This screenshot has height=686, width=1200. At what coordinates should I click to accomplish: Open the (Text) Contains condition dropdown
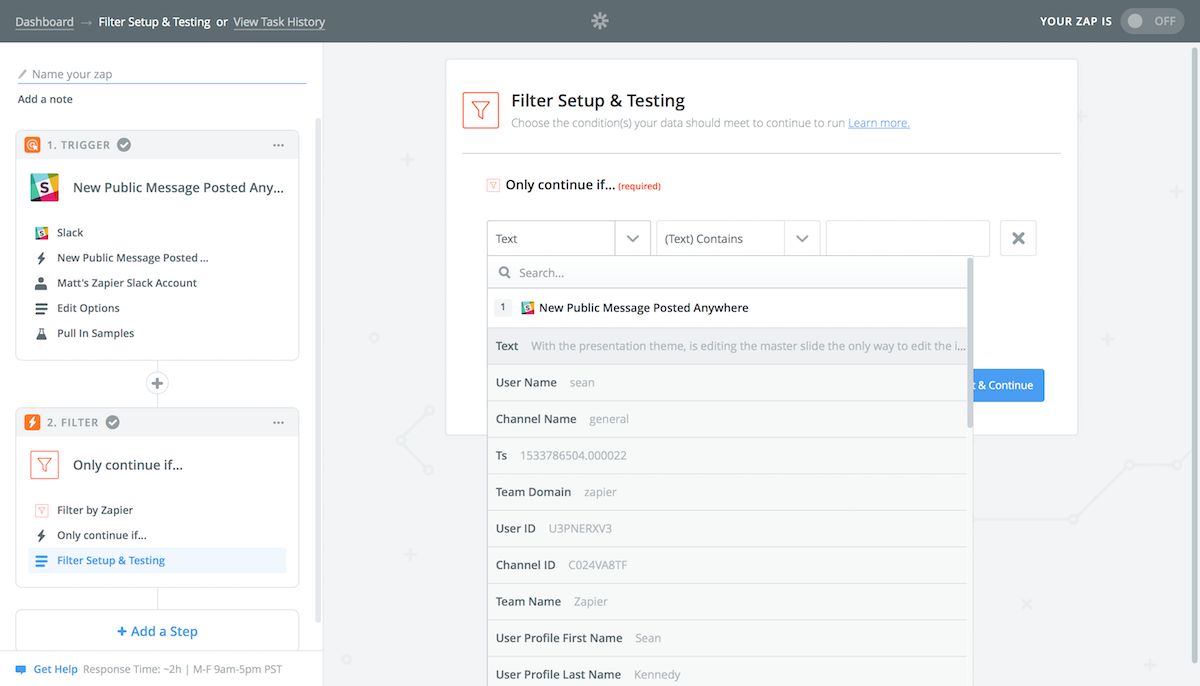point(738,239)
